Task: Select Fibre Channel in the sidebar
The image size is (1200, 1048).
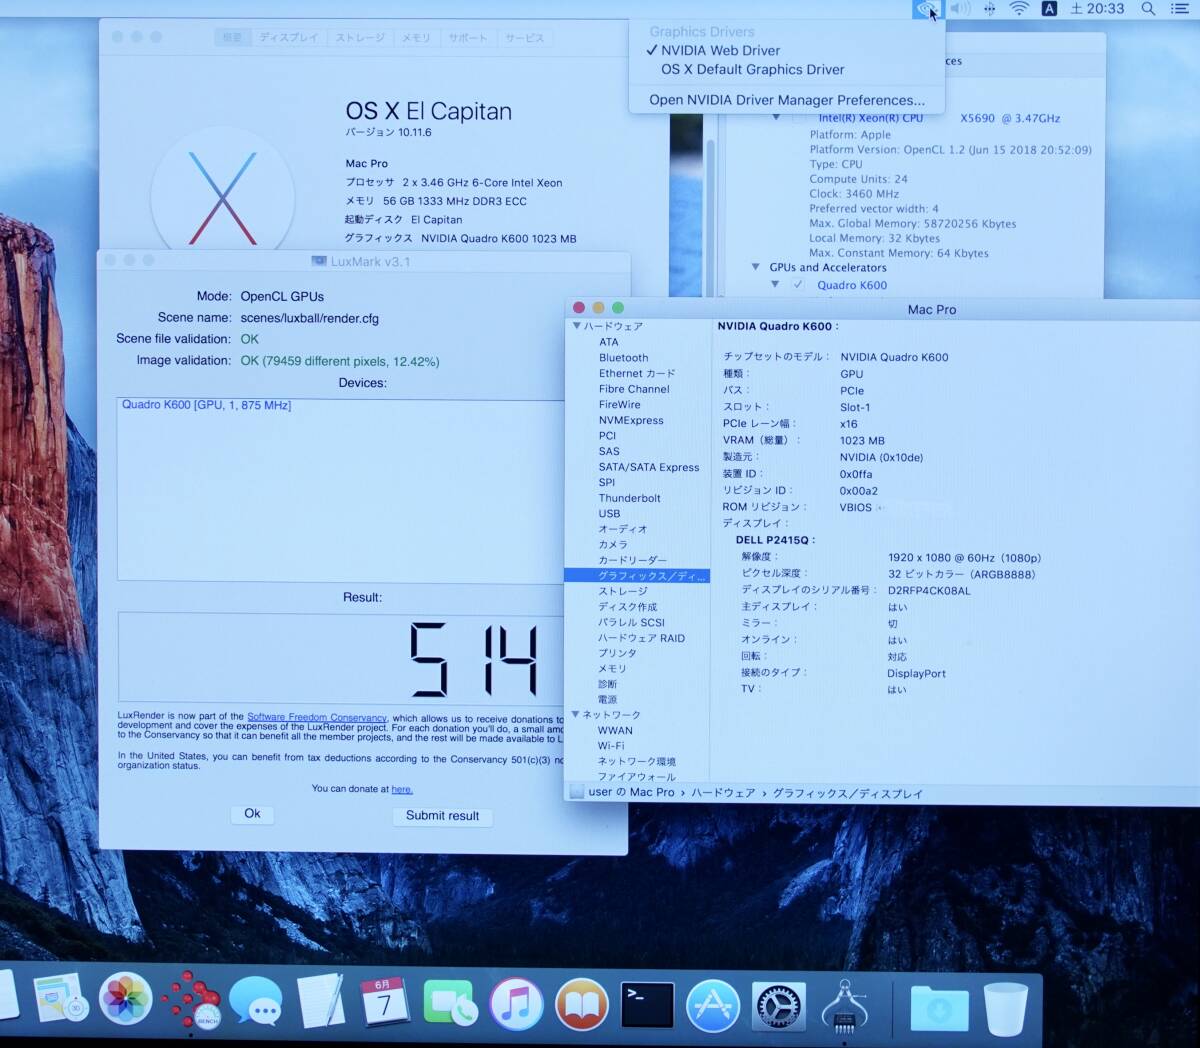Action: 634,389
